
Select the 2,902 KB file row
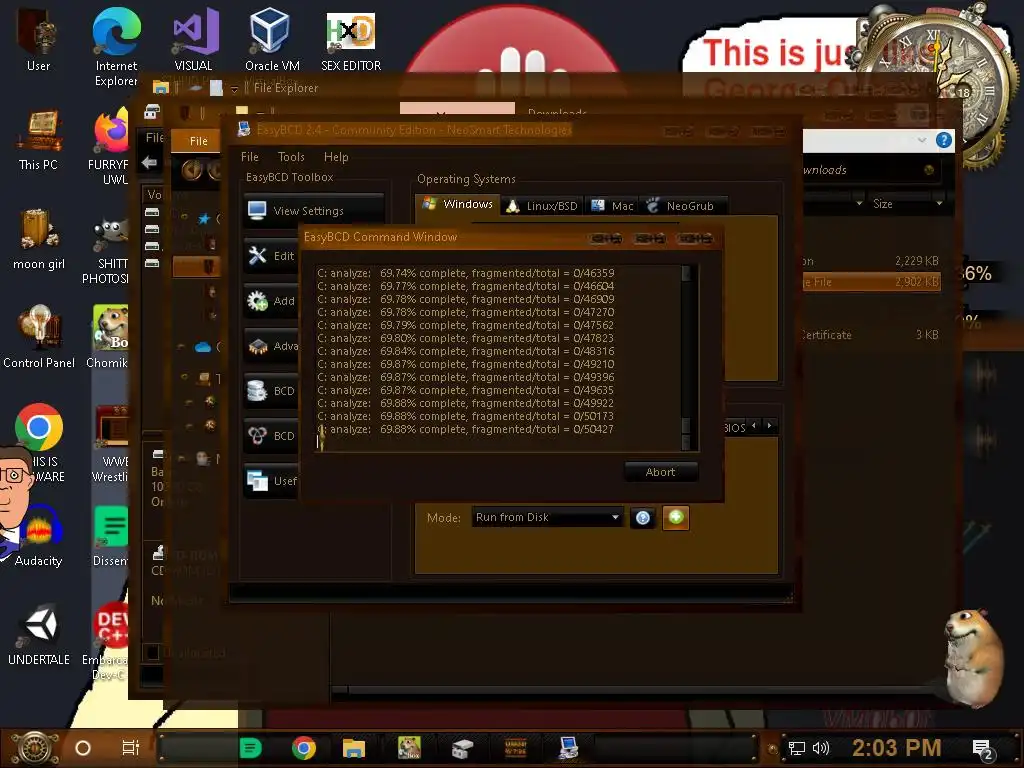tap(871, 282)
